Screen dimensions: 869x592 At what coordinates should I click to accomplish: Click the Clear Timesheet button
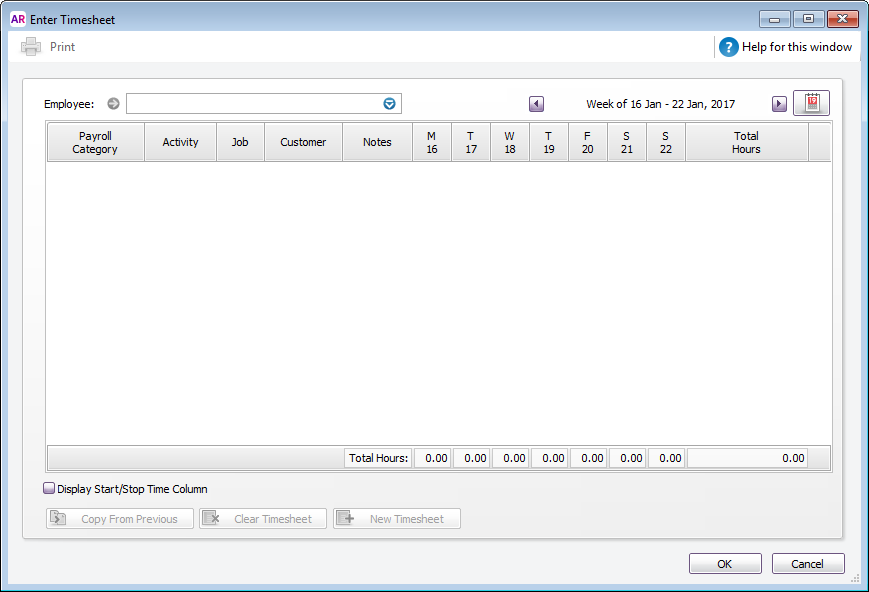(x=263, y=519)
